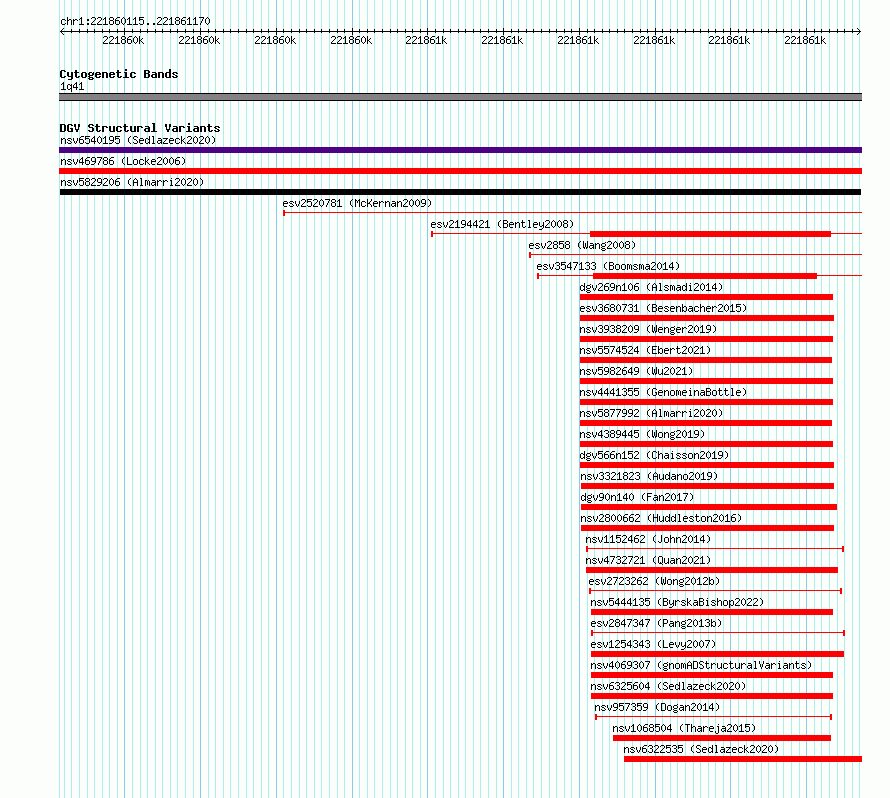Select nsv6325604 (Sedlazeck2020) variant label
The image size is (890, 798).
coord(668,686)
